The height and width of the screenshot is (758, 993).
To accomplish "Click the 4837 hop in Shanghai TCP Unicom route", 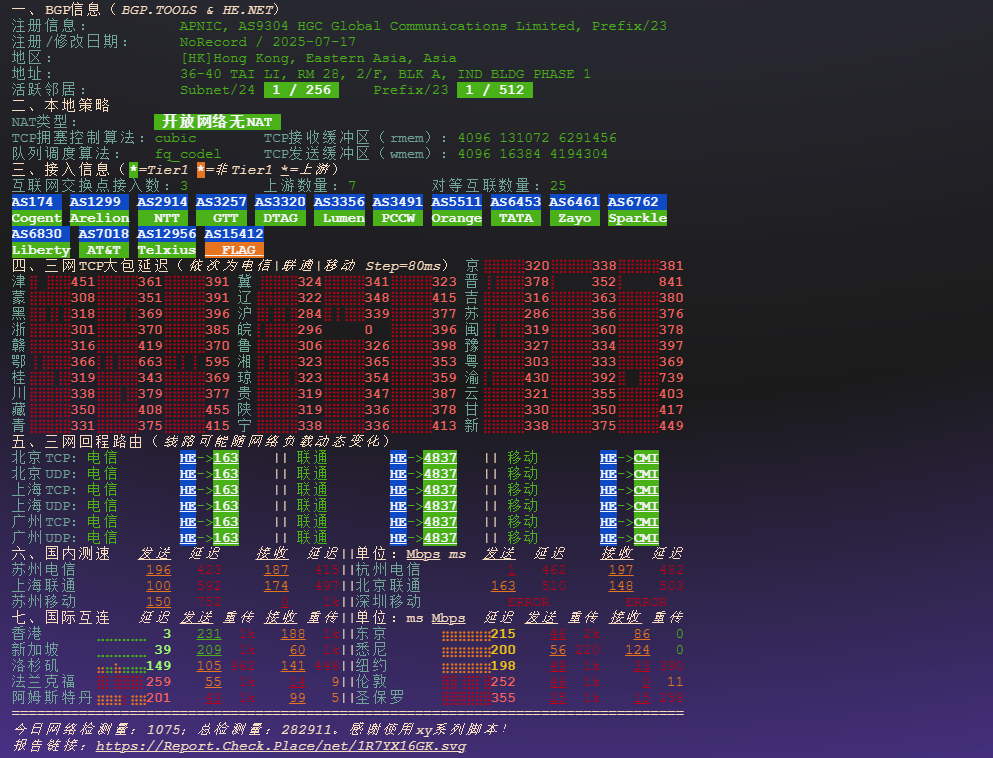I will point(440,490).
